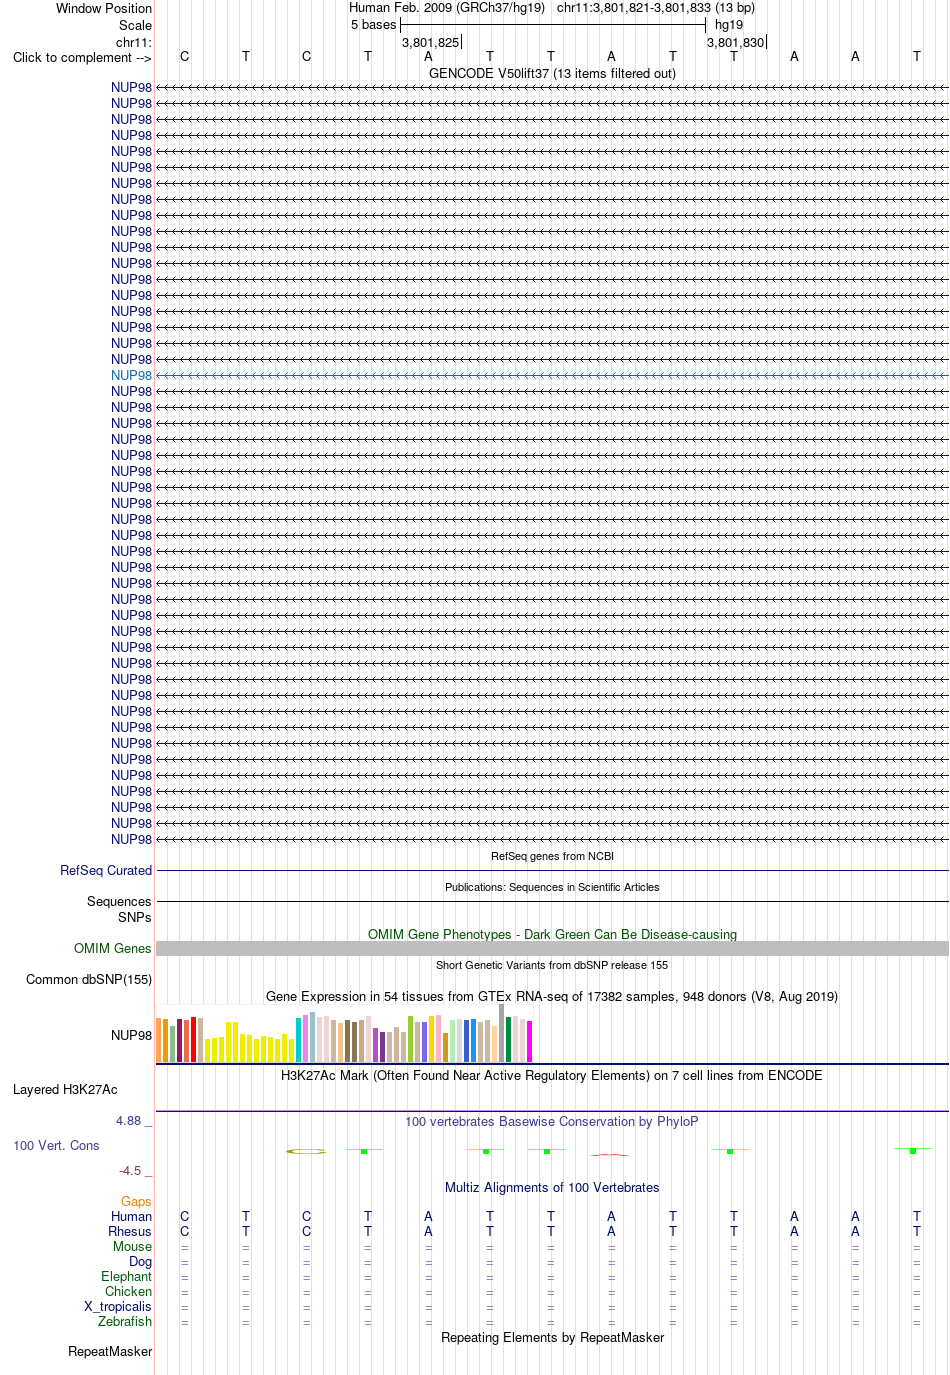Click the OMIM Gene Phenotypes title text

(x=552, y=935)
